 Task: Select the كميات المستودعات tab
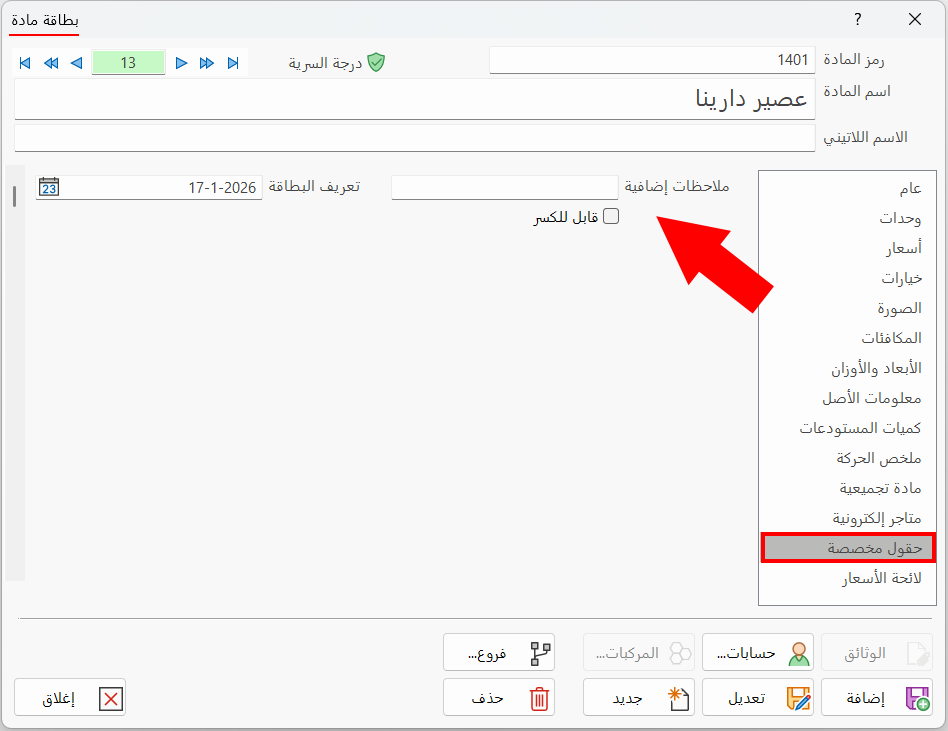pos(847,428)
